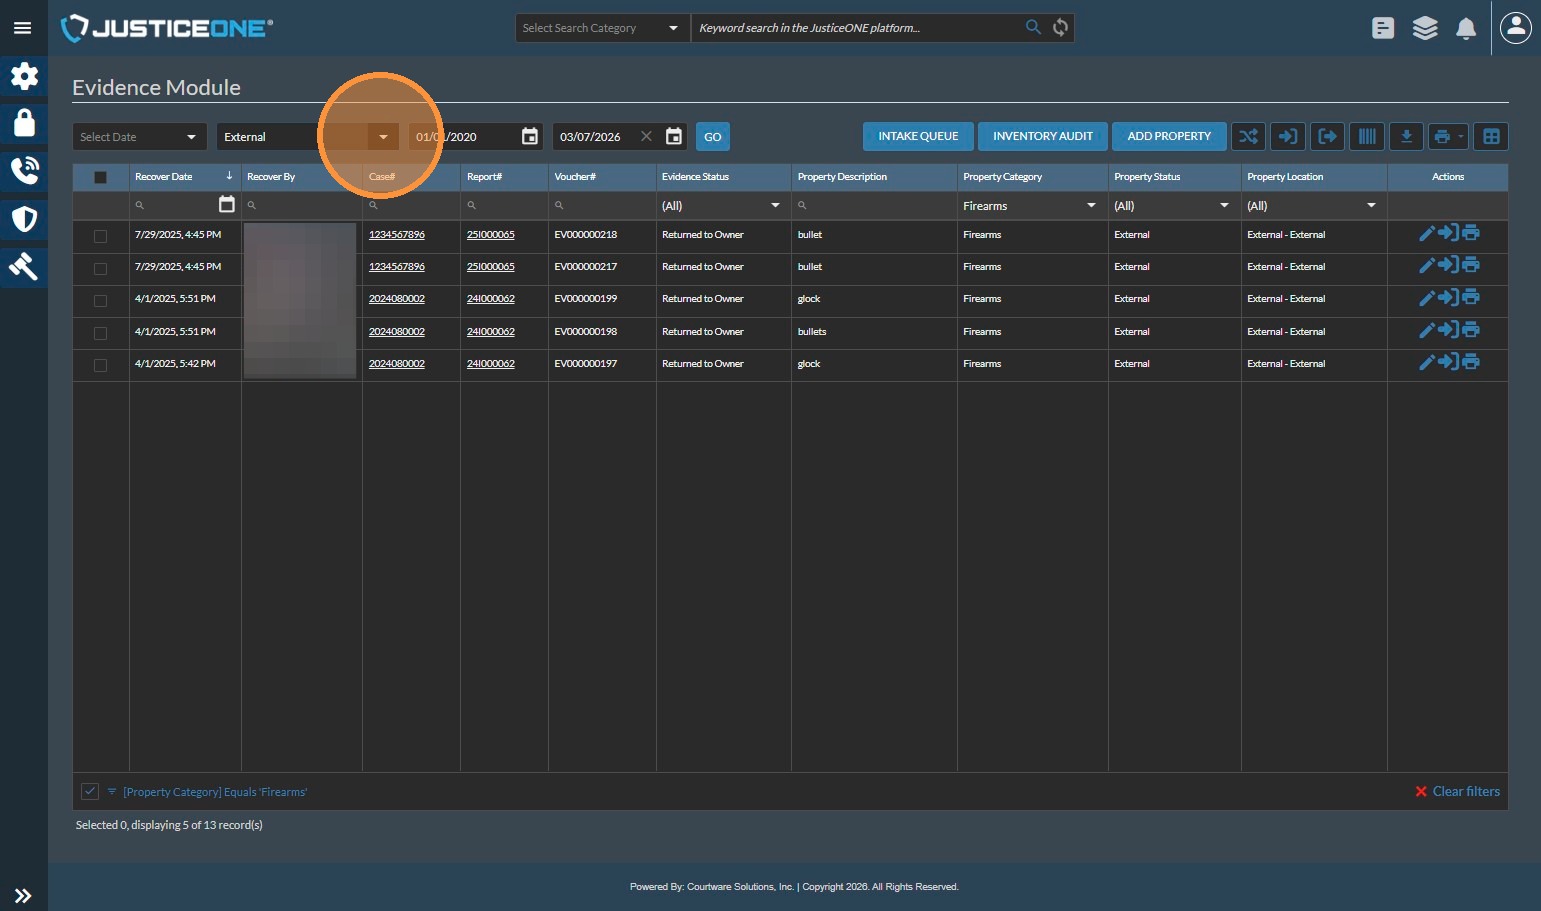
Task: Check the box for voucher EV000000217 row
Action: 100,268
